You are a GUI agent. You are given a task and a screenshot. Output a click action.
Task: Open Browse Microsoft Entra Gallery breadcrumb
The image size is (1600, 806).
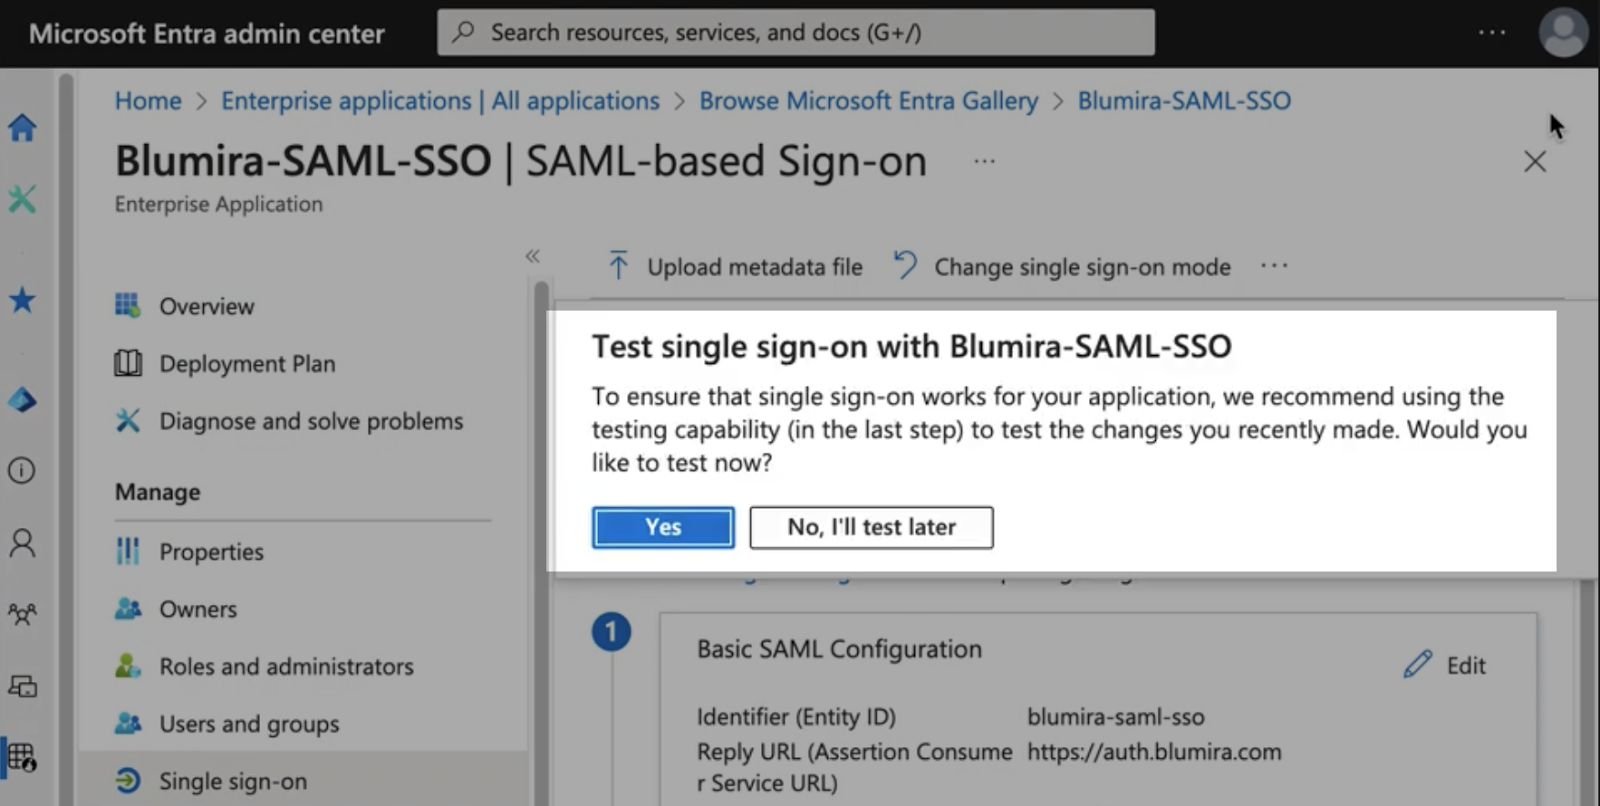click(x=868, y=101)
